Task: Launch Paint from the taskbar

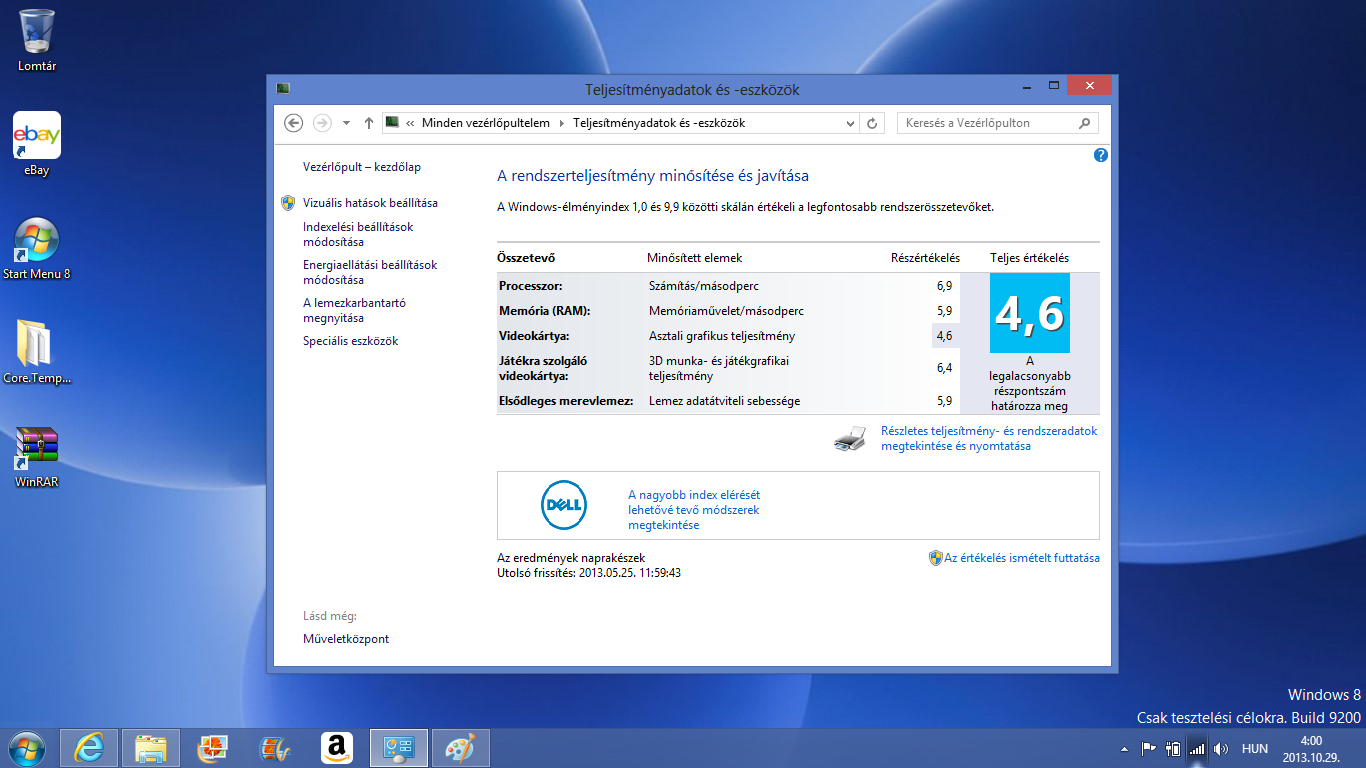Action: click(x=461, y=748)
